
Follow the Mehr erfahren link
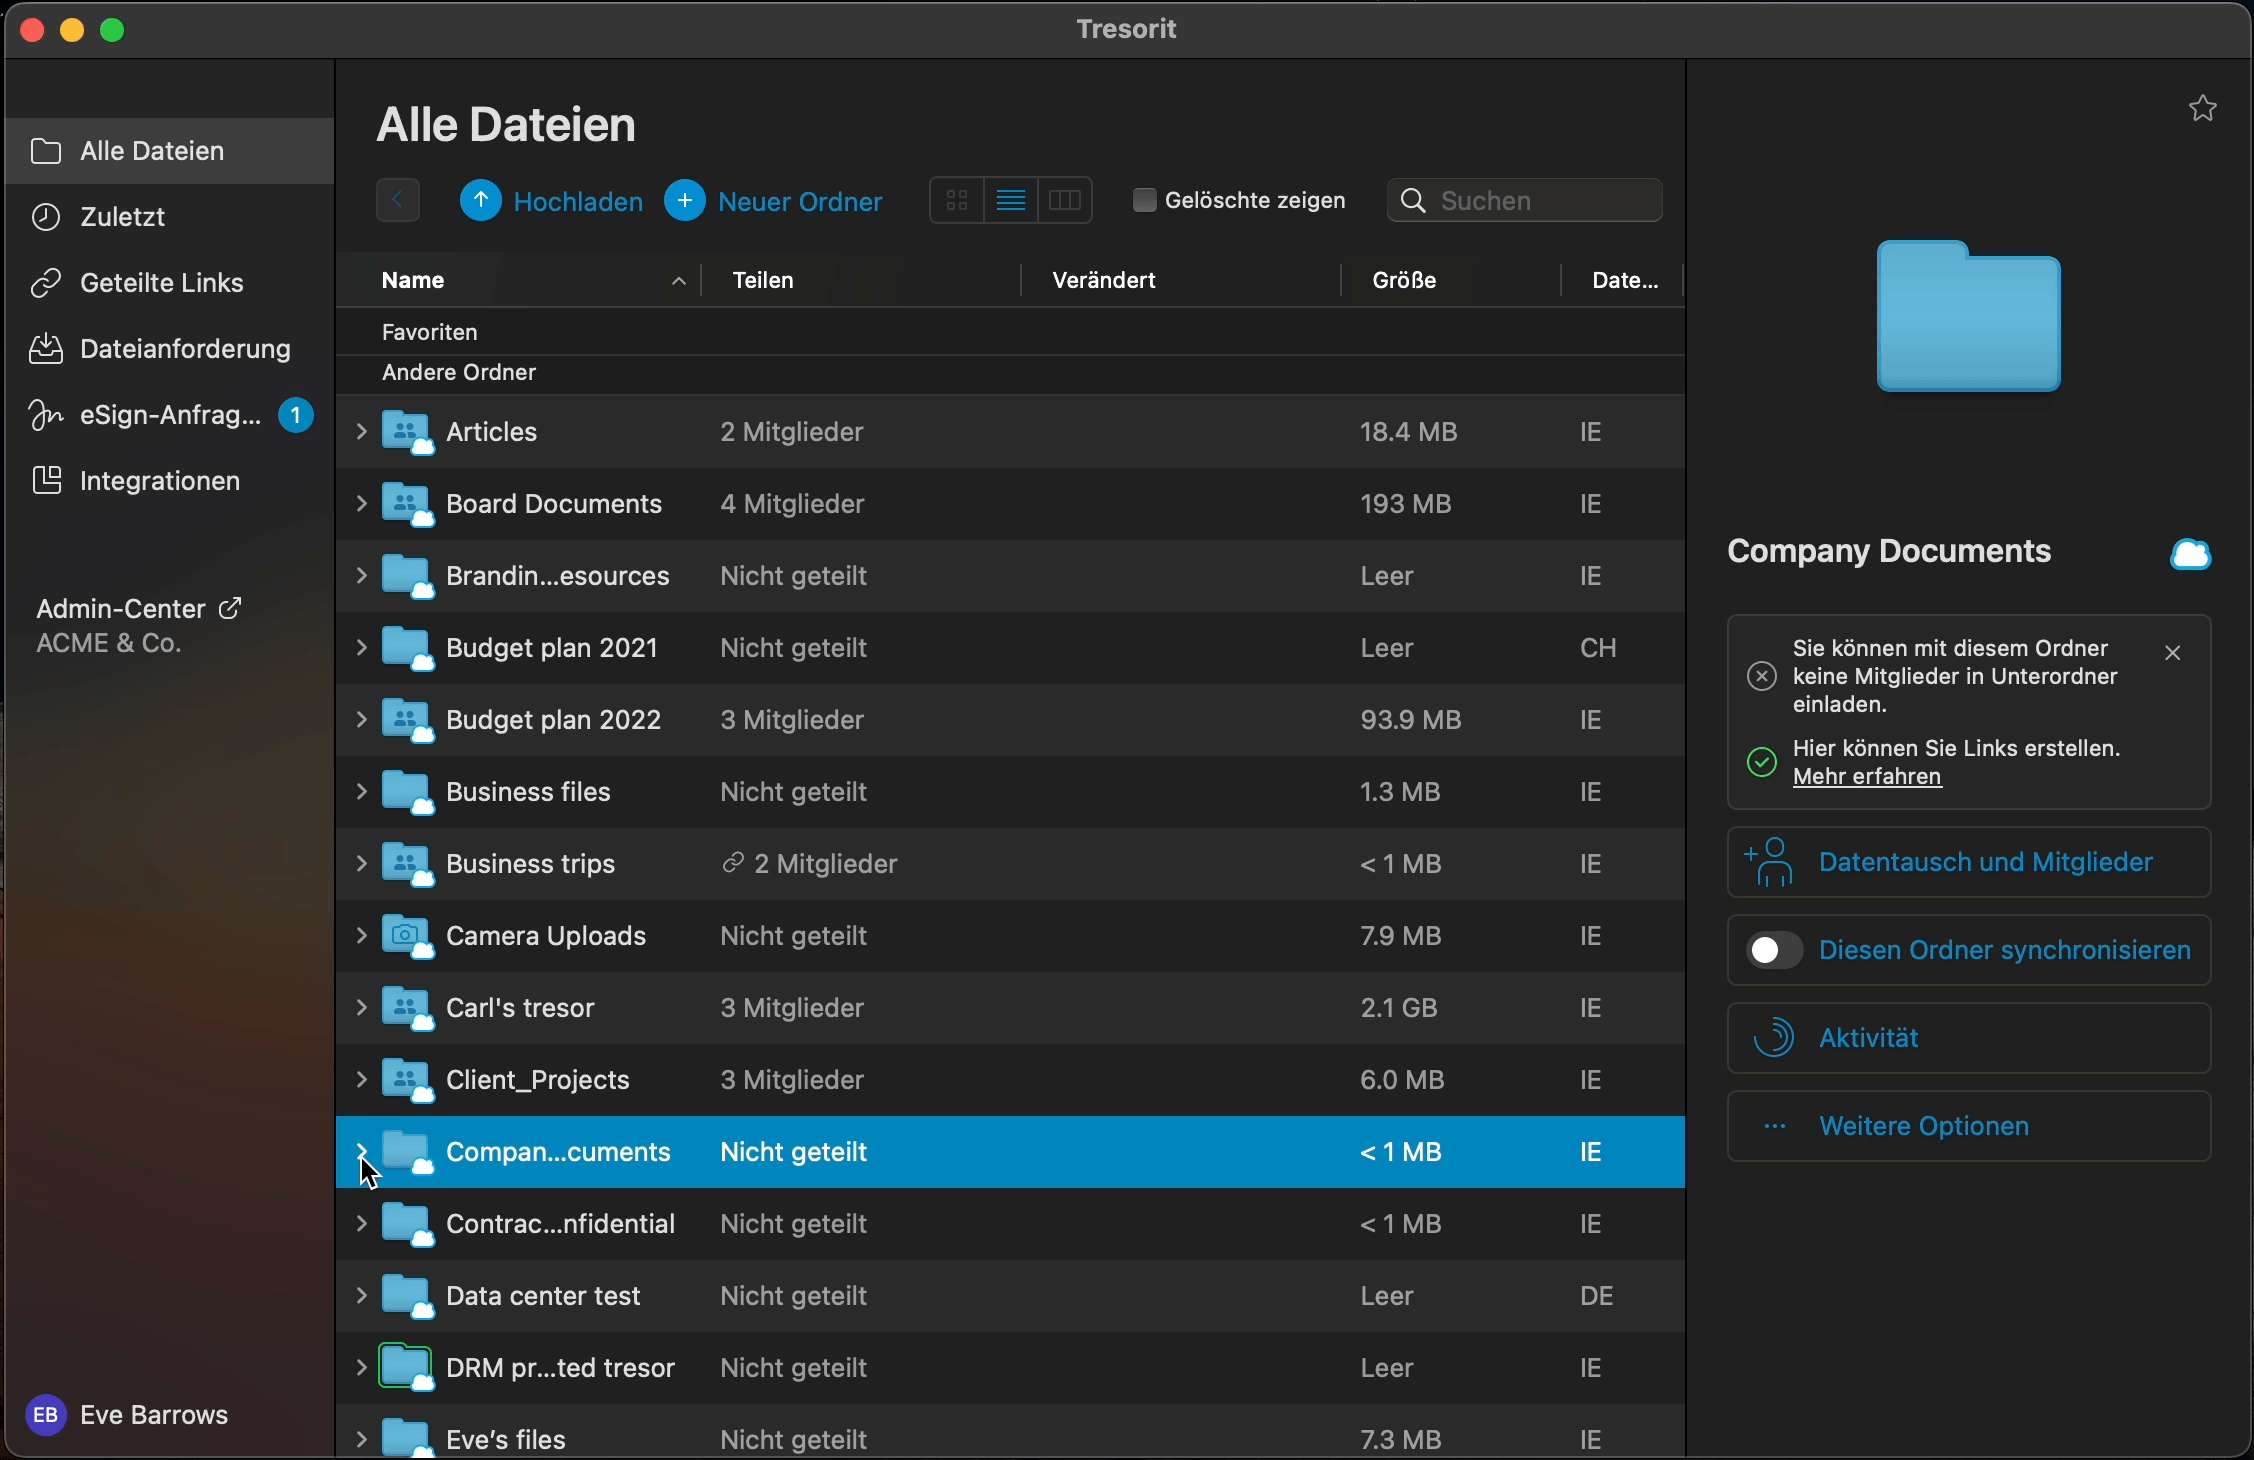(x=1867, y=777)
